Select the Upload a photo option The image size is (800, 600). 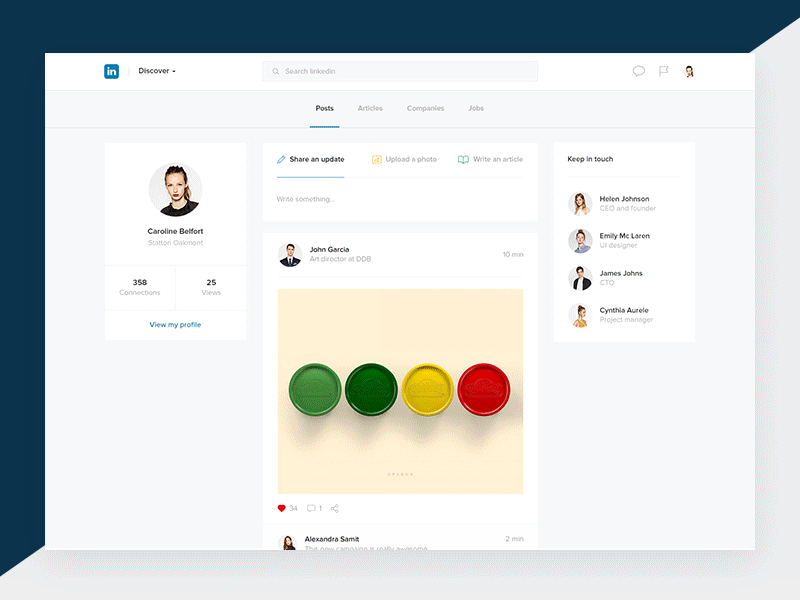click(405, 159)
